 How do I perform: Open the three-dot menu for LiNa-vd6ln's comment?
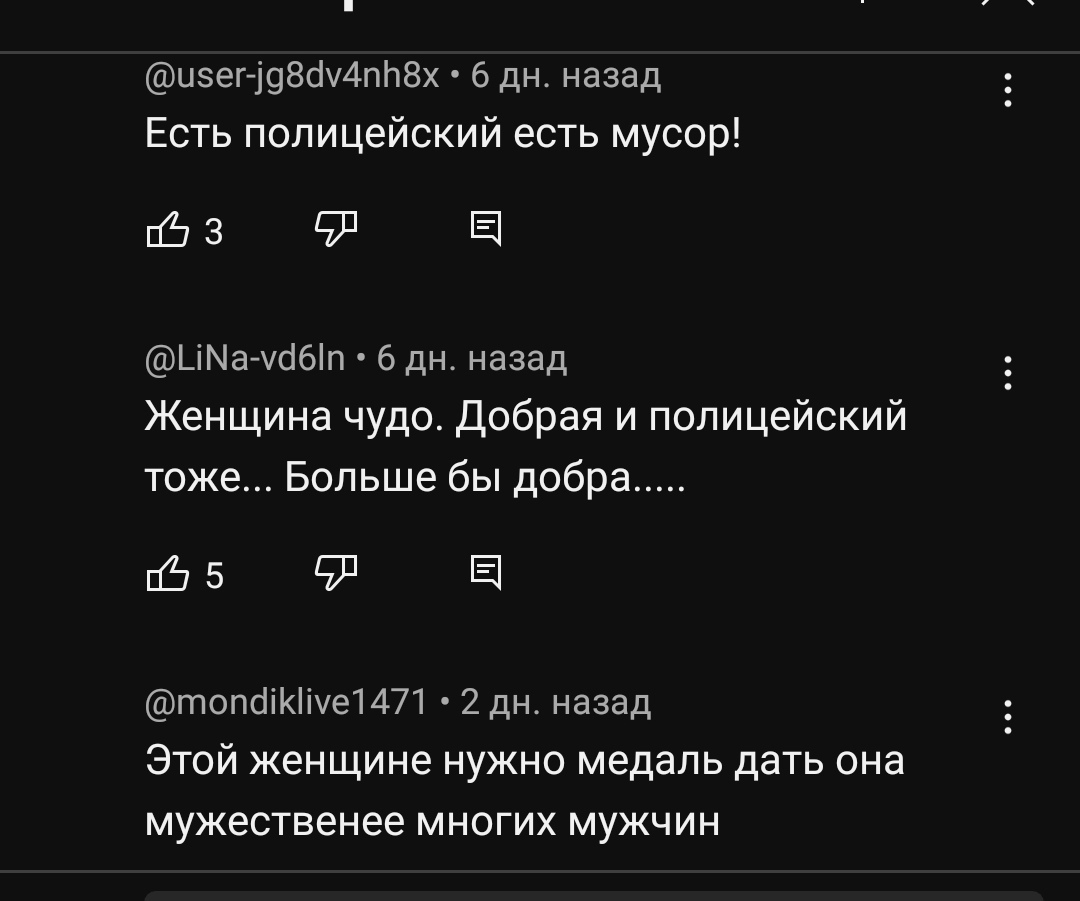click(1007, 373)
